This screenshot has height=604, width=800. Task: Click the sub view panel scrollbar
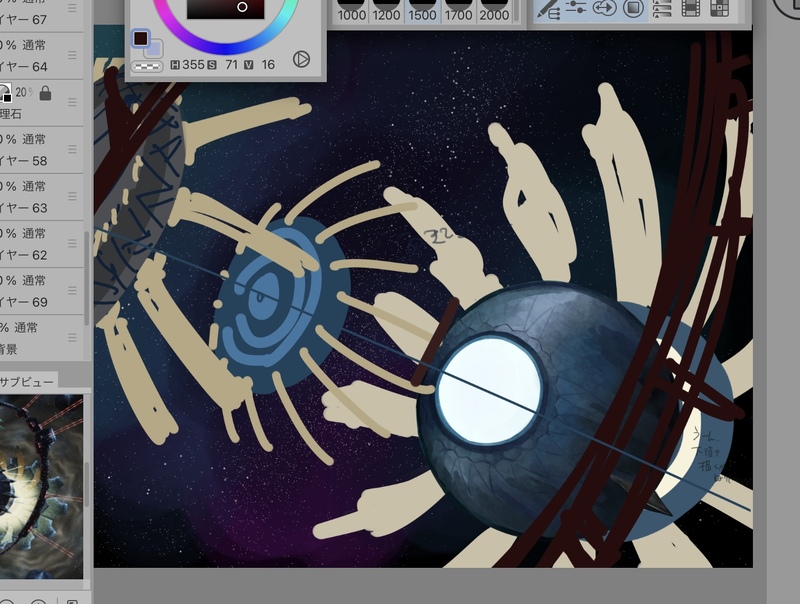tap(87, 485)
